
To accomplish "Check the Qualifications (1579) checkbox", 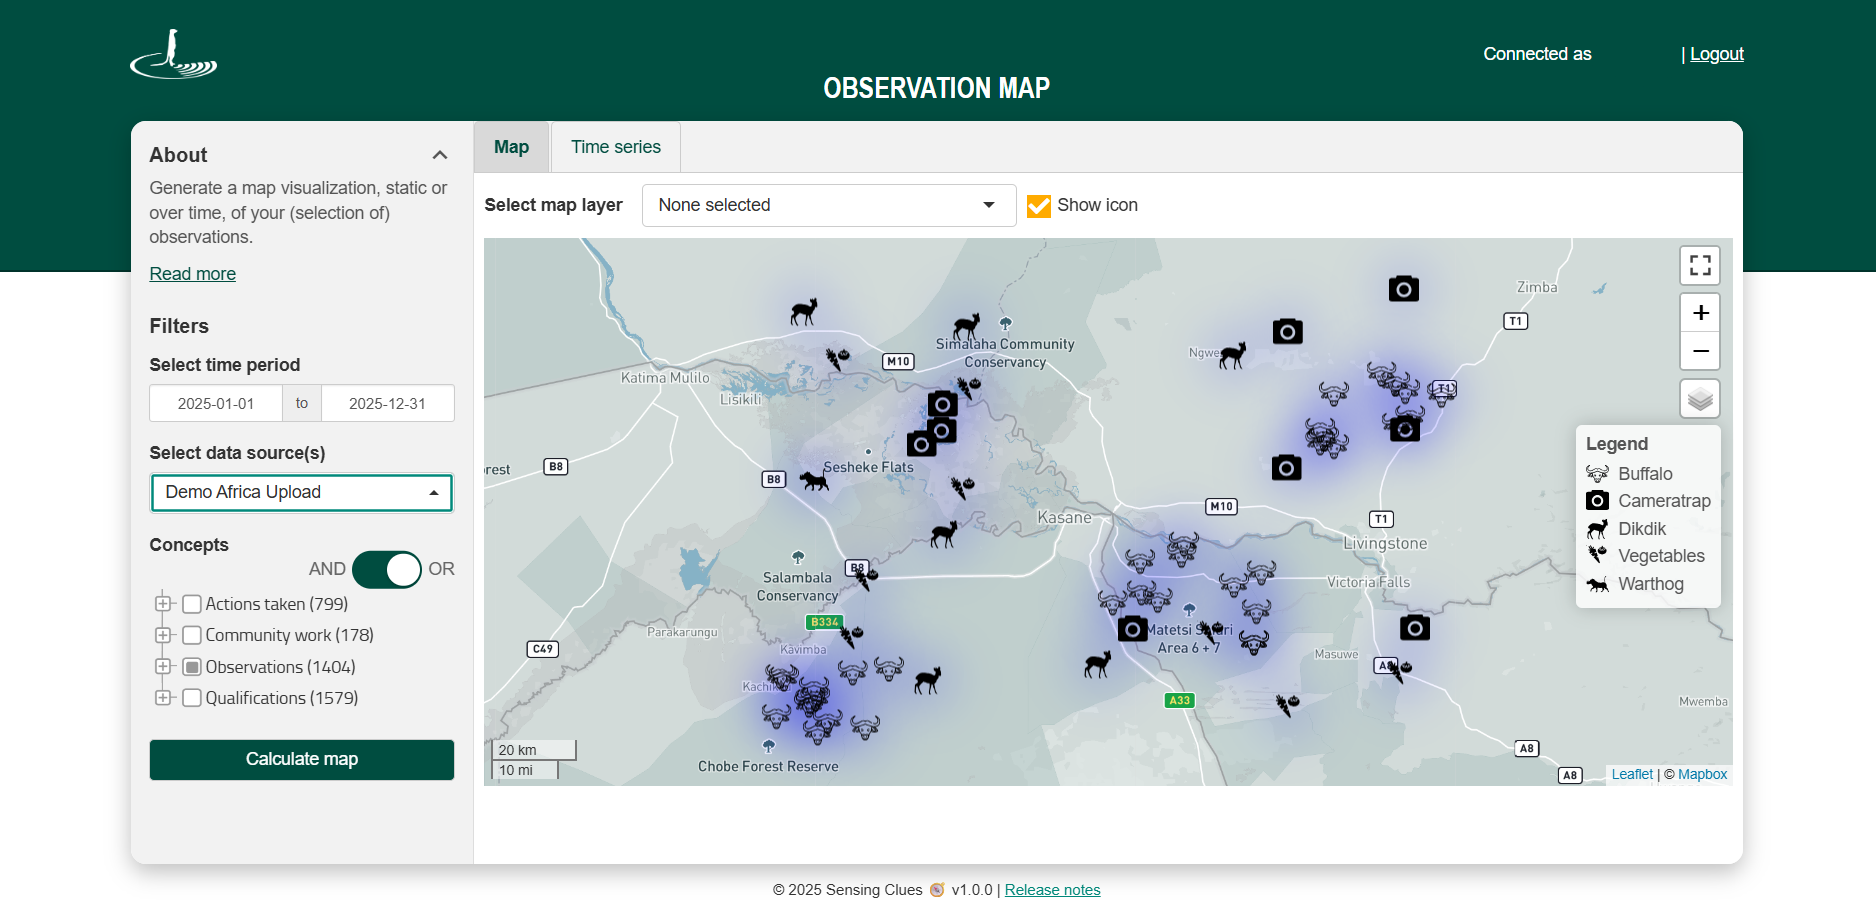I will (x=192, y=698).
